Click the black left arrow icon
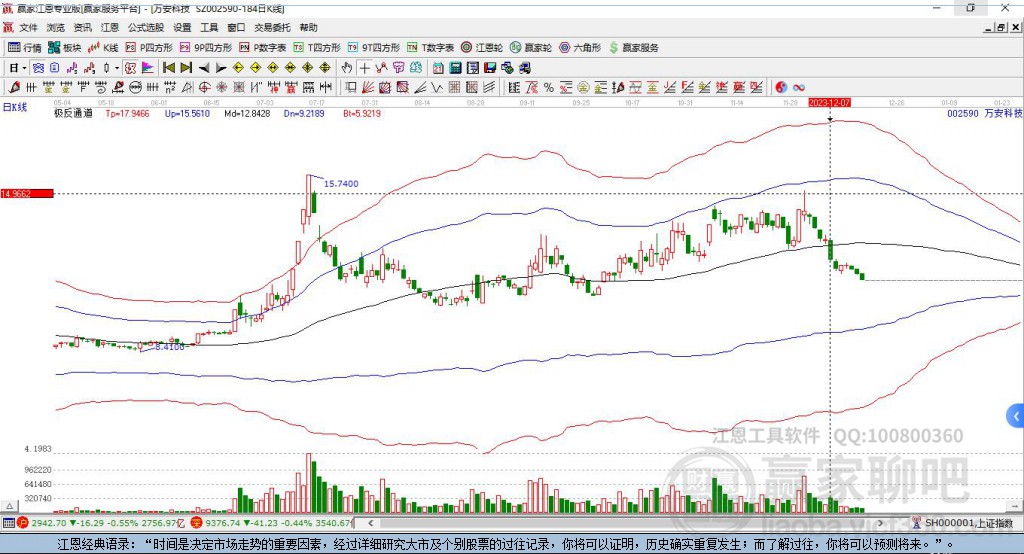The width and height of the screenshot is (1024, 554). pos(204,68)
